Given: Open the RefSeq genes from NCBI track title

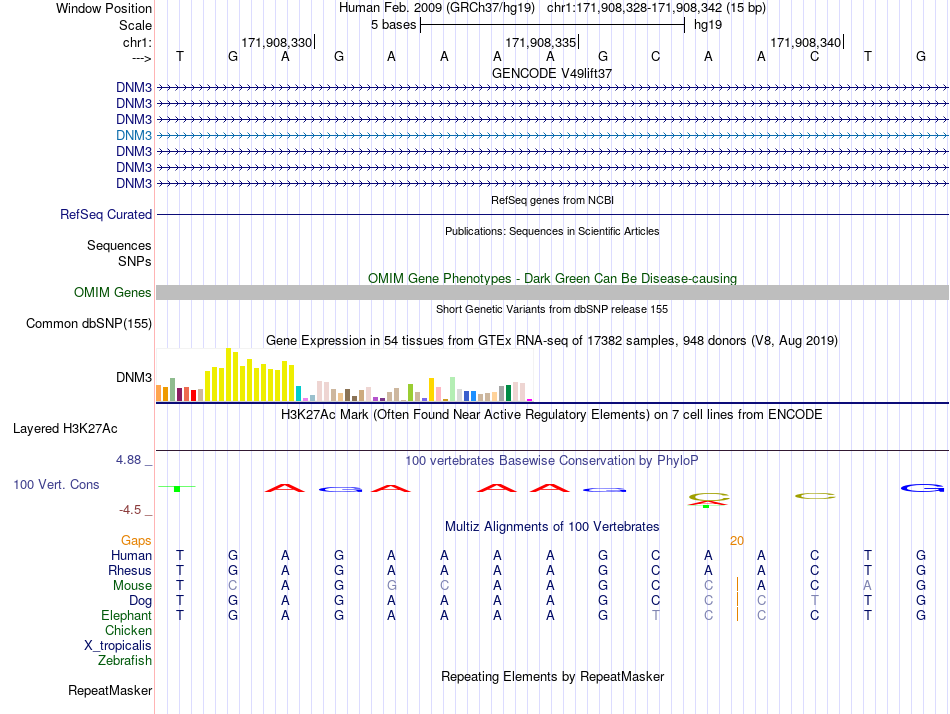Looking at the screenshot, I should 552,200.
